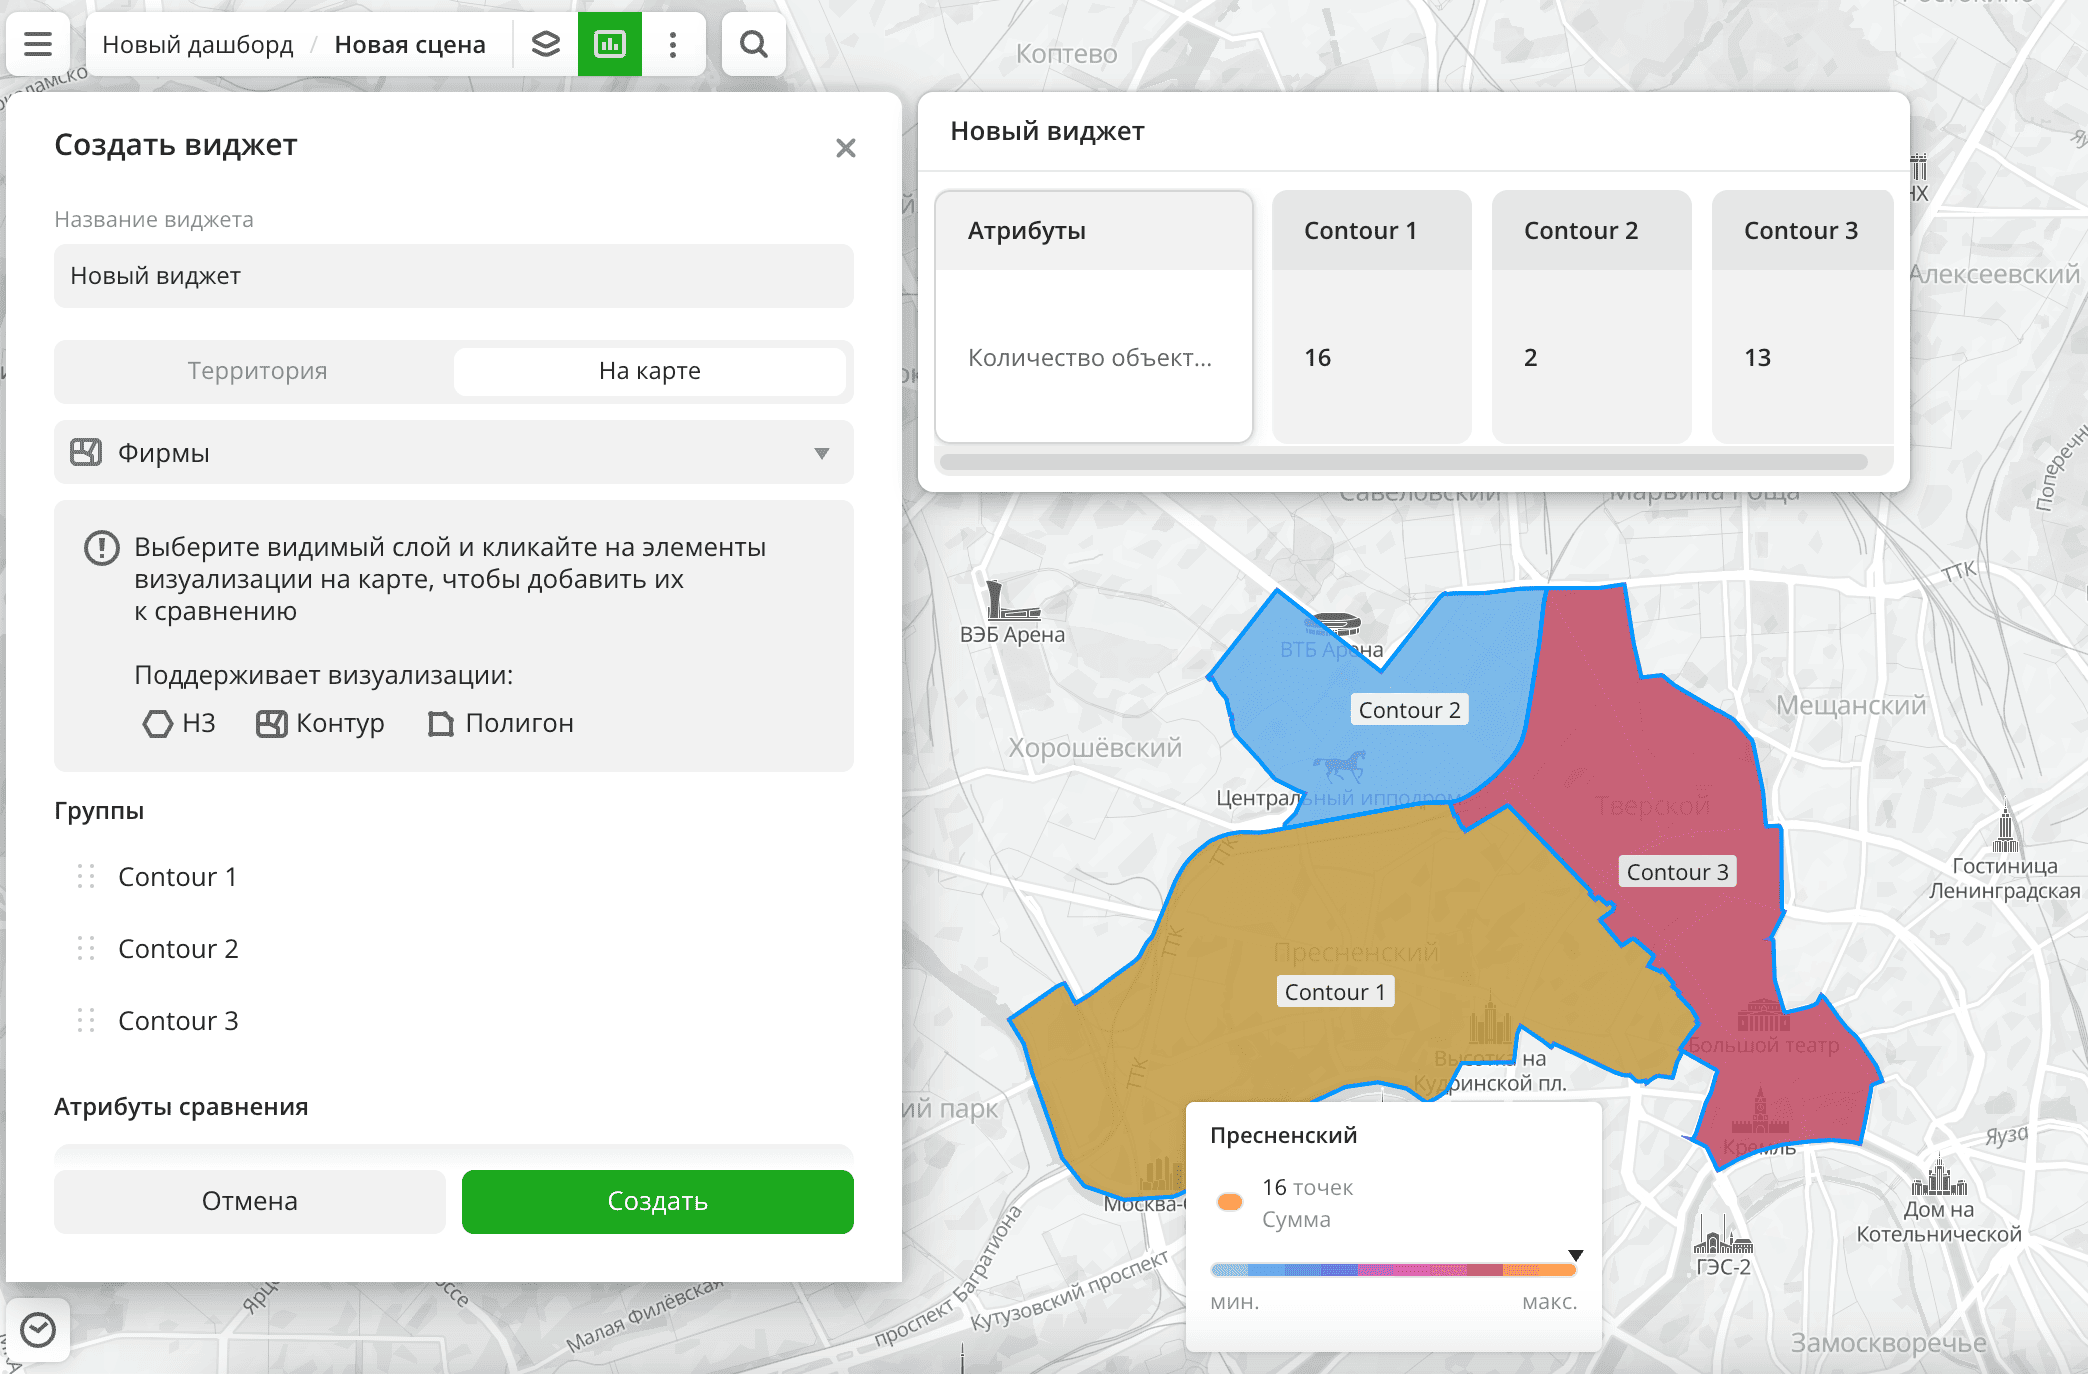The height and width of the screenshot is (1374, 2088).
Task: Toggle the green widgets dashboard icon
Action: point(610,44)
